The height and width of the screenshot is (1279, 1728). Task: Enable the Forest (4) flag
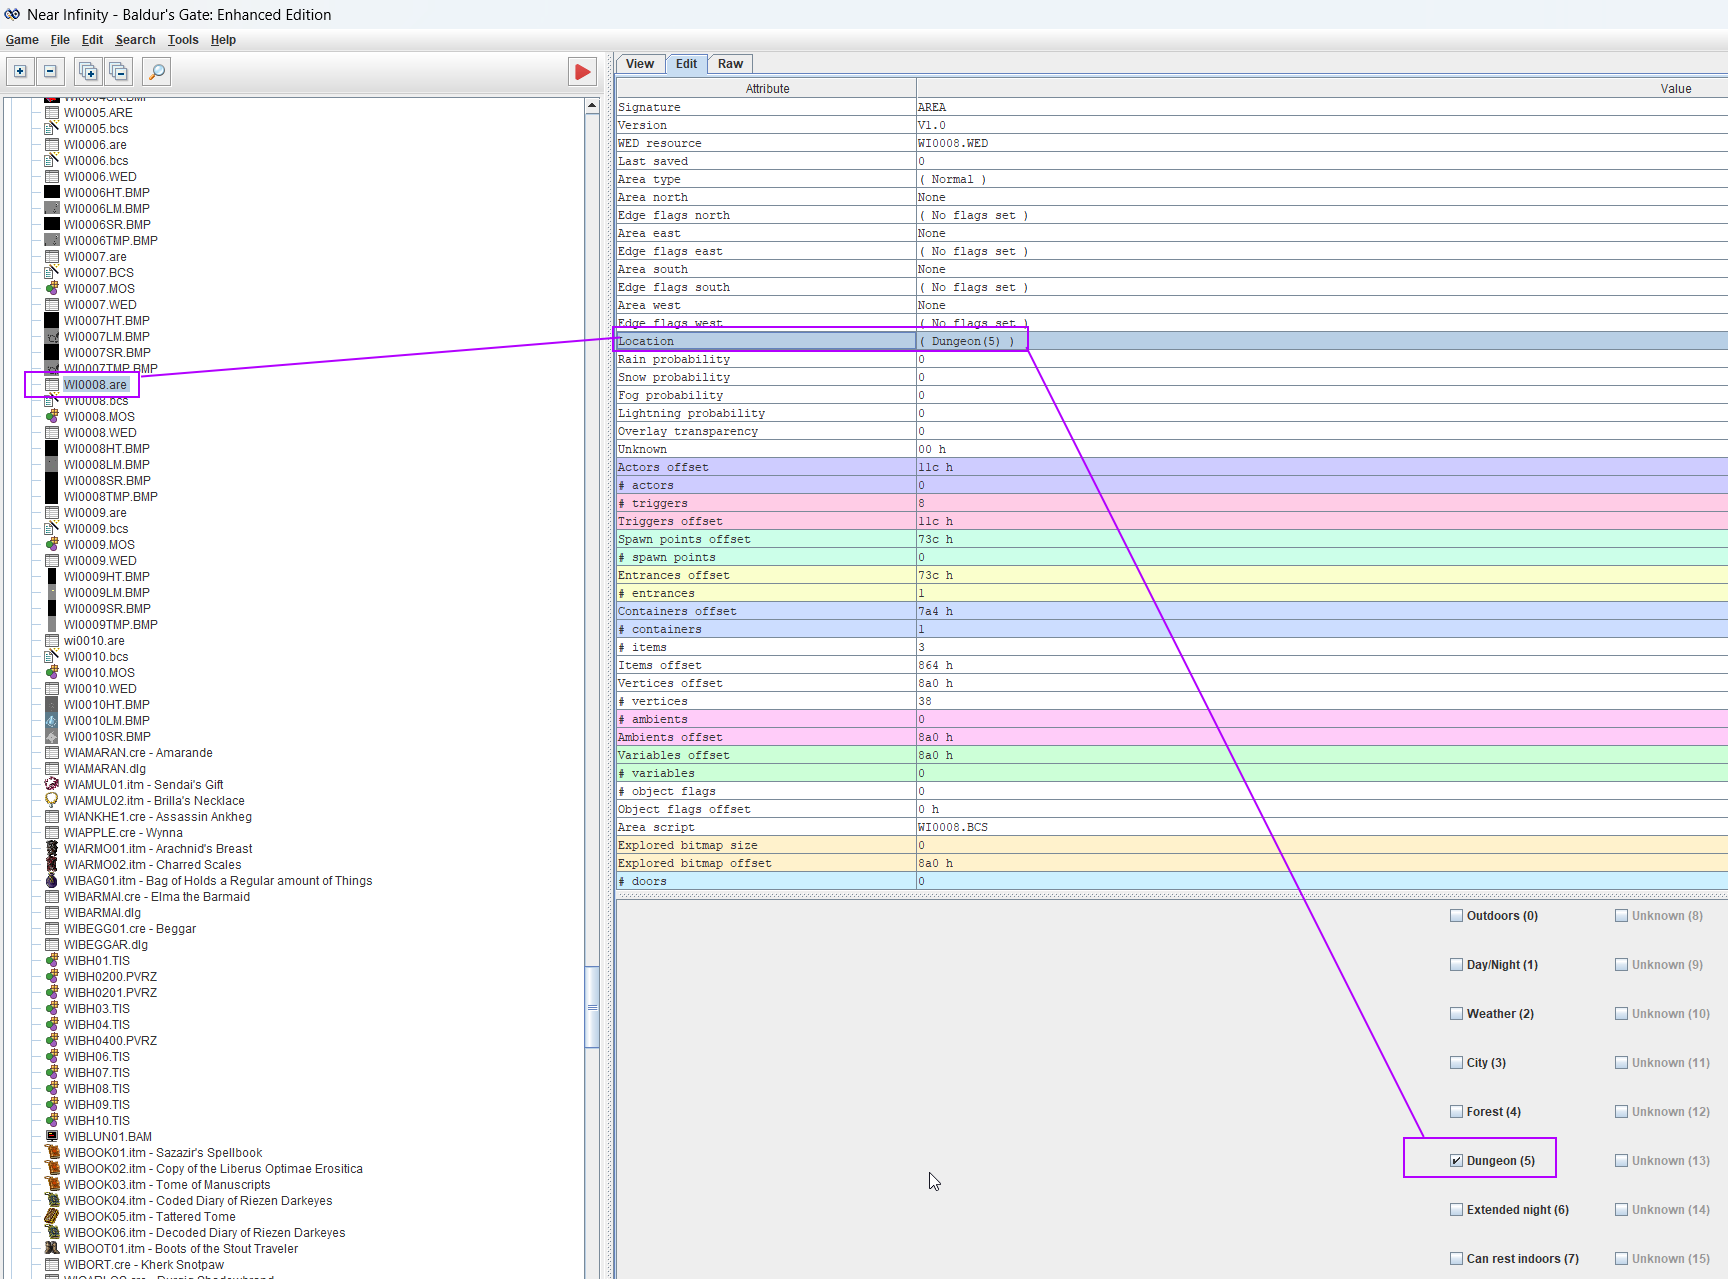point(1456,1111)
